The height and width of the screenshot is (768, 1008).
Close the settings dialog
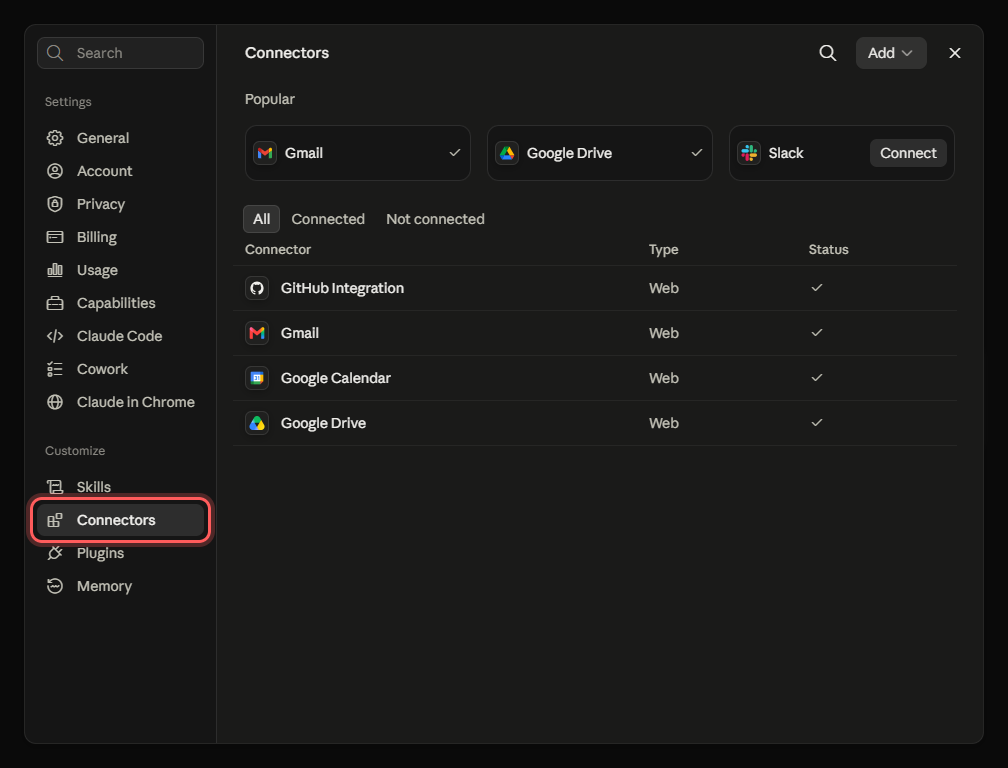point(955,53)
